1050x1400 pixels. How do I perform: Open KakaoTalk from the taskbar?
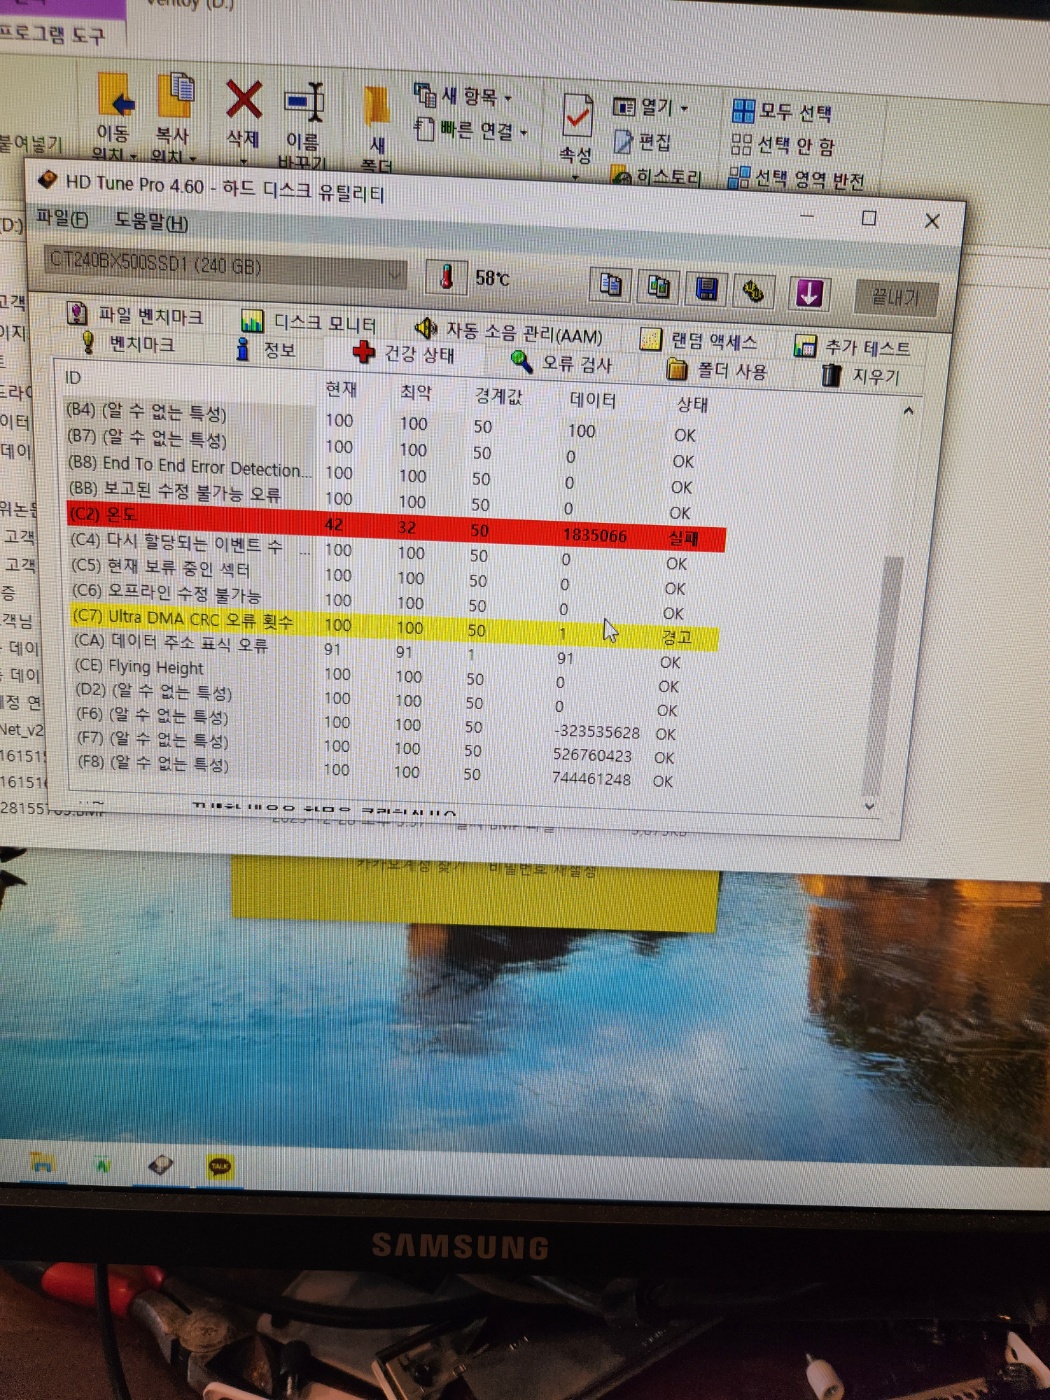[x=220, y=1166]
